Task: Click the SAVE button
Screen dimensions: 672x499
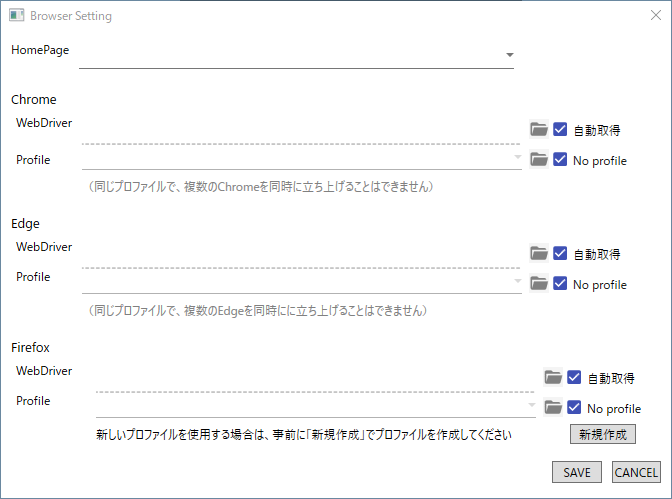Action: pyautogui.click(x=577, y=472)
